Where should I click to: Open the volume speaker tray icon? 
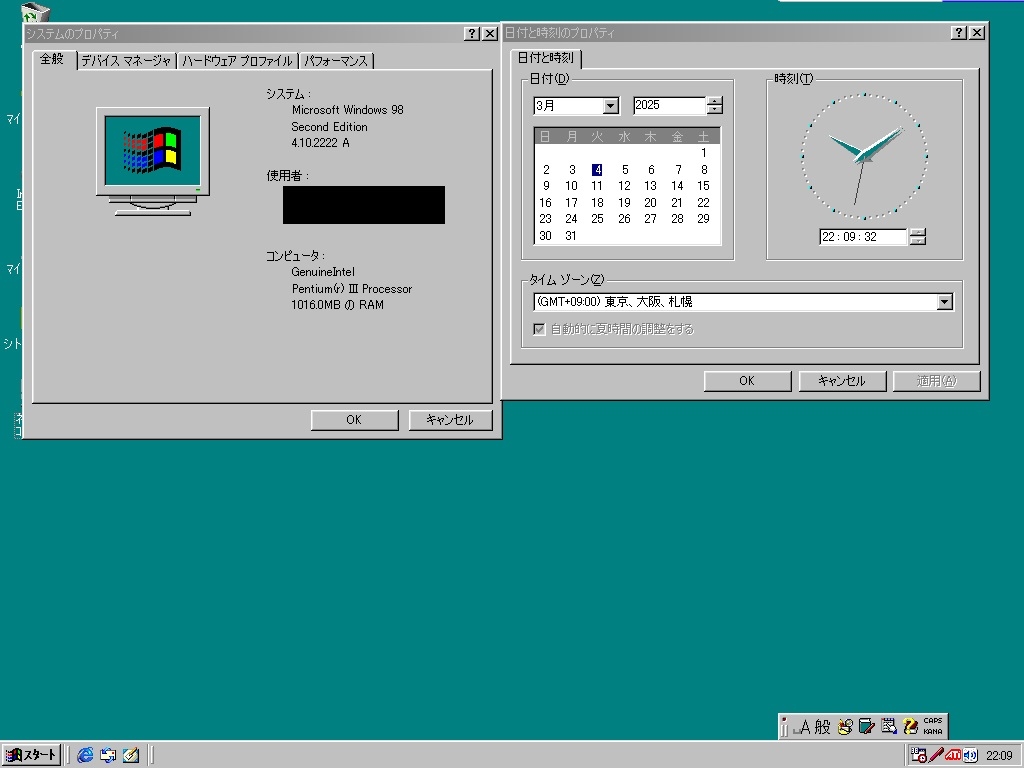tap(970, 756)
